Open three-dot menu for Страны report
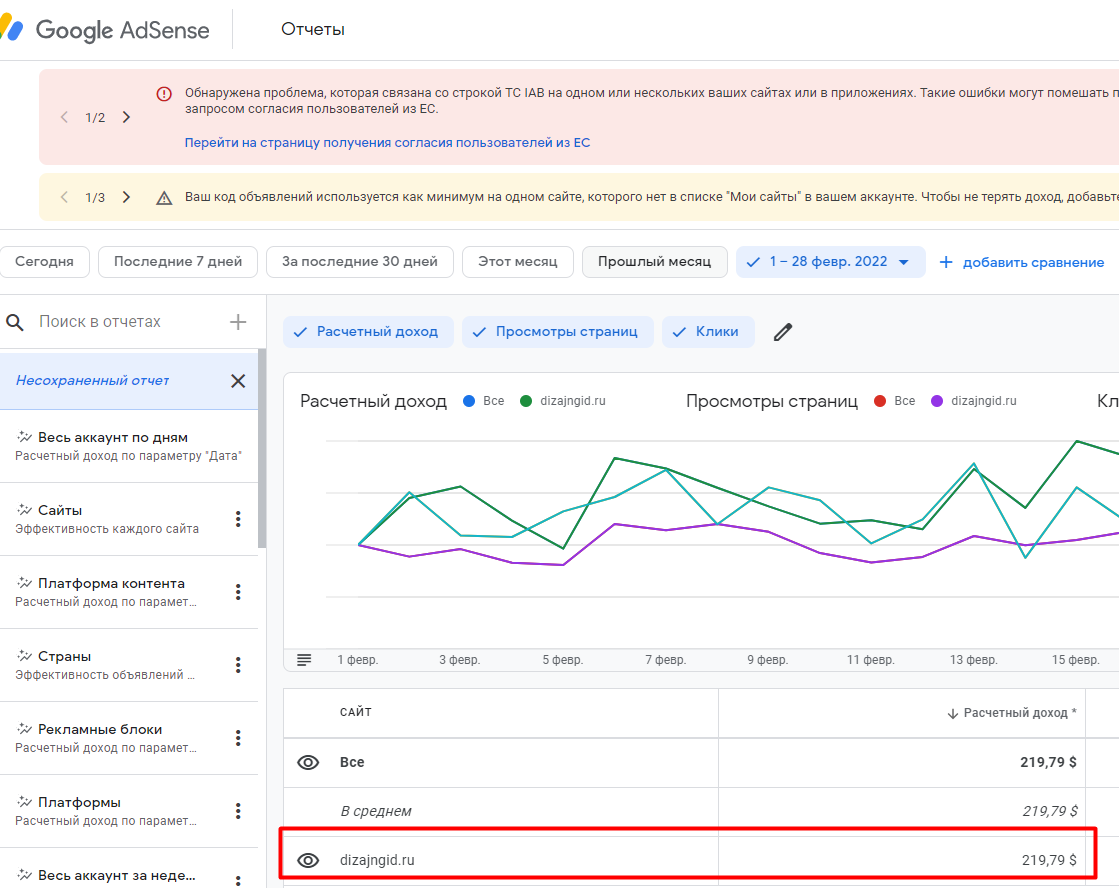This screenshot has width=1119, height=888. (x=238, y=665)
